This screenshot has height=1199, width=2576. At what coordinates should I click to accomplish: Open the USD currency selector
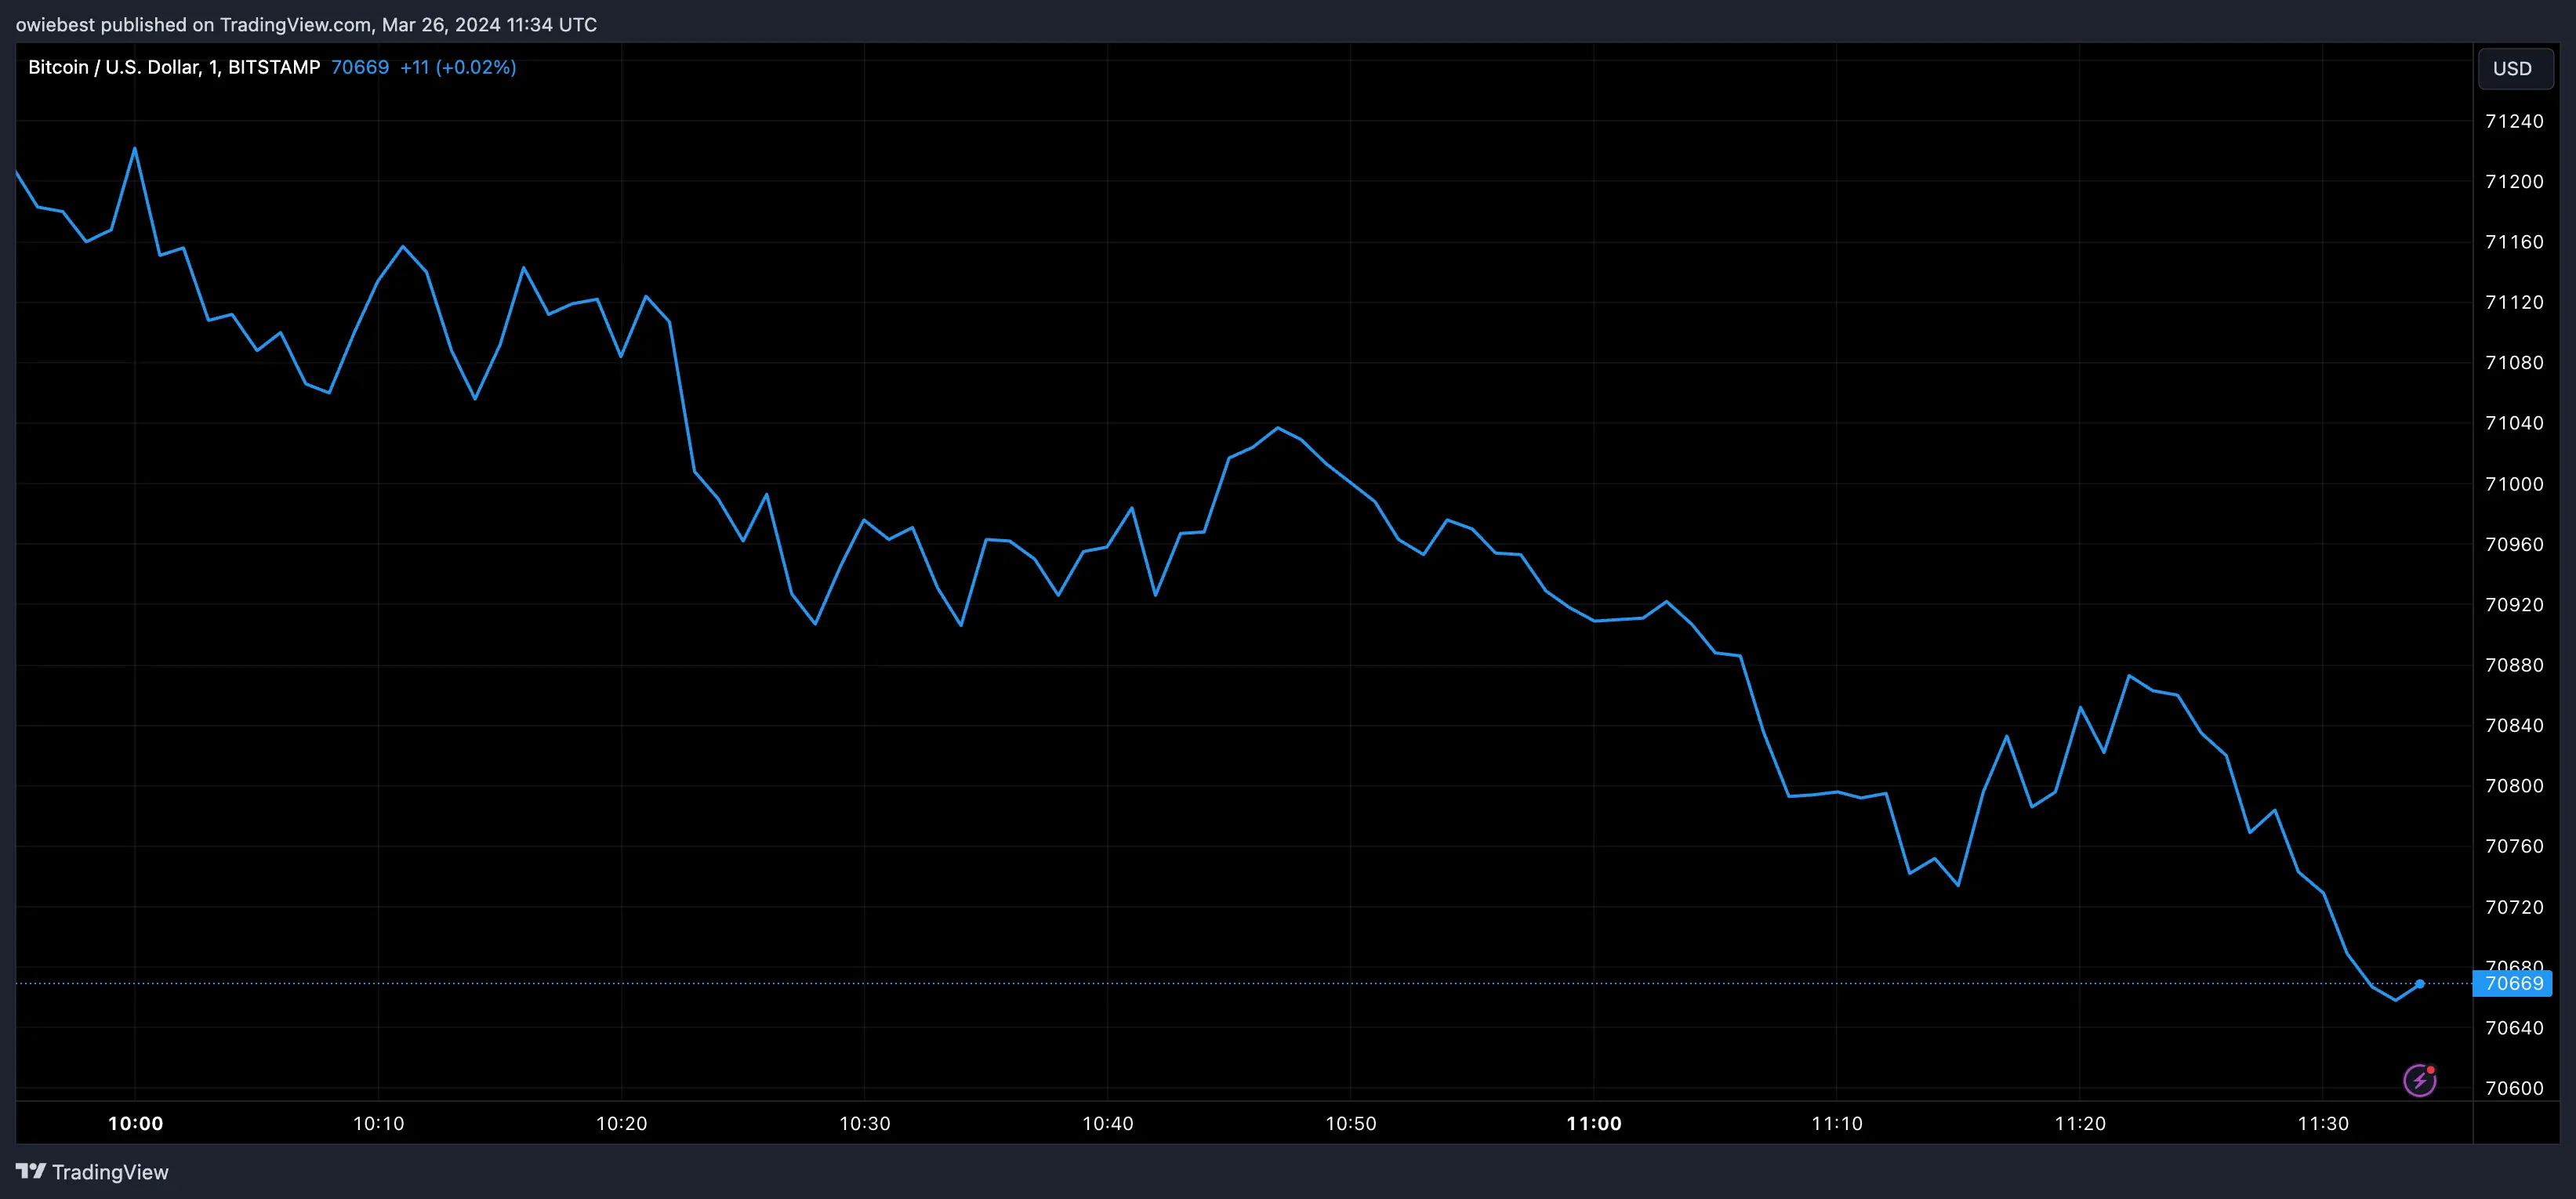2514,68
